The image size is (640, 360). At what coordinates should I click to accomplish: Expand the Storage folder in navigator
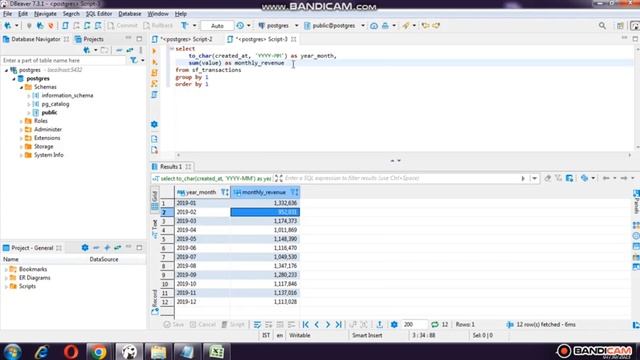(21, 147)
